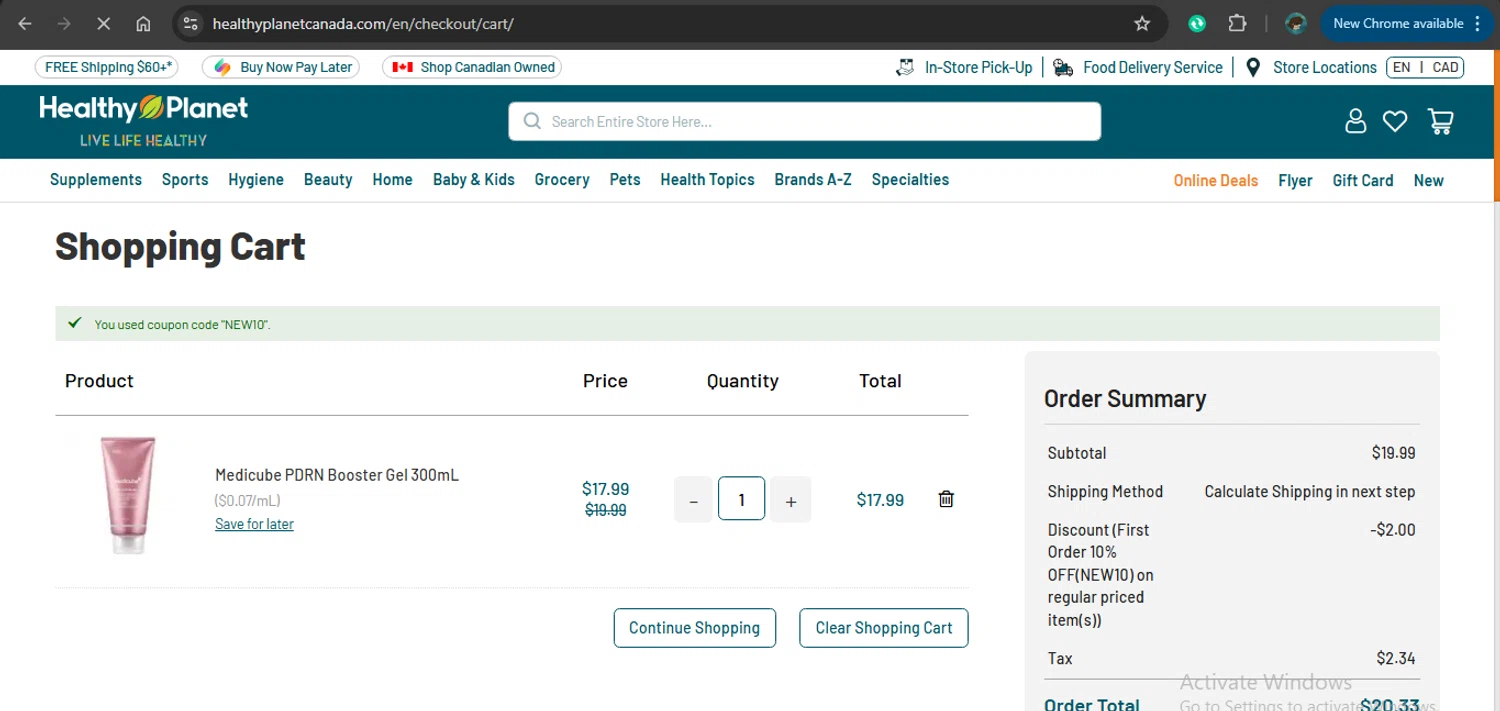Image resolution: width=1500 pixels, height=711 pixels.
Task: Open green circular browser extension icon
Action: (1197, 23)
